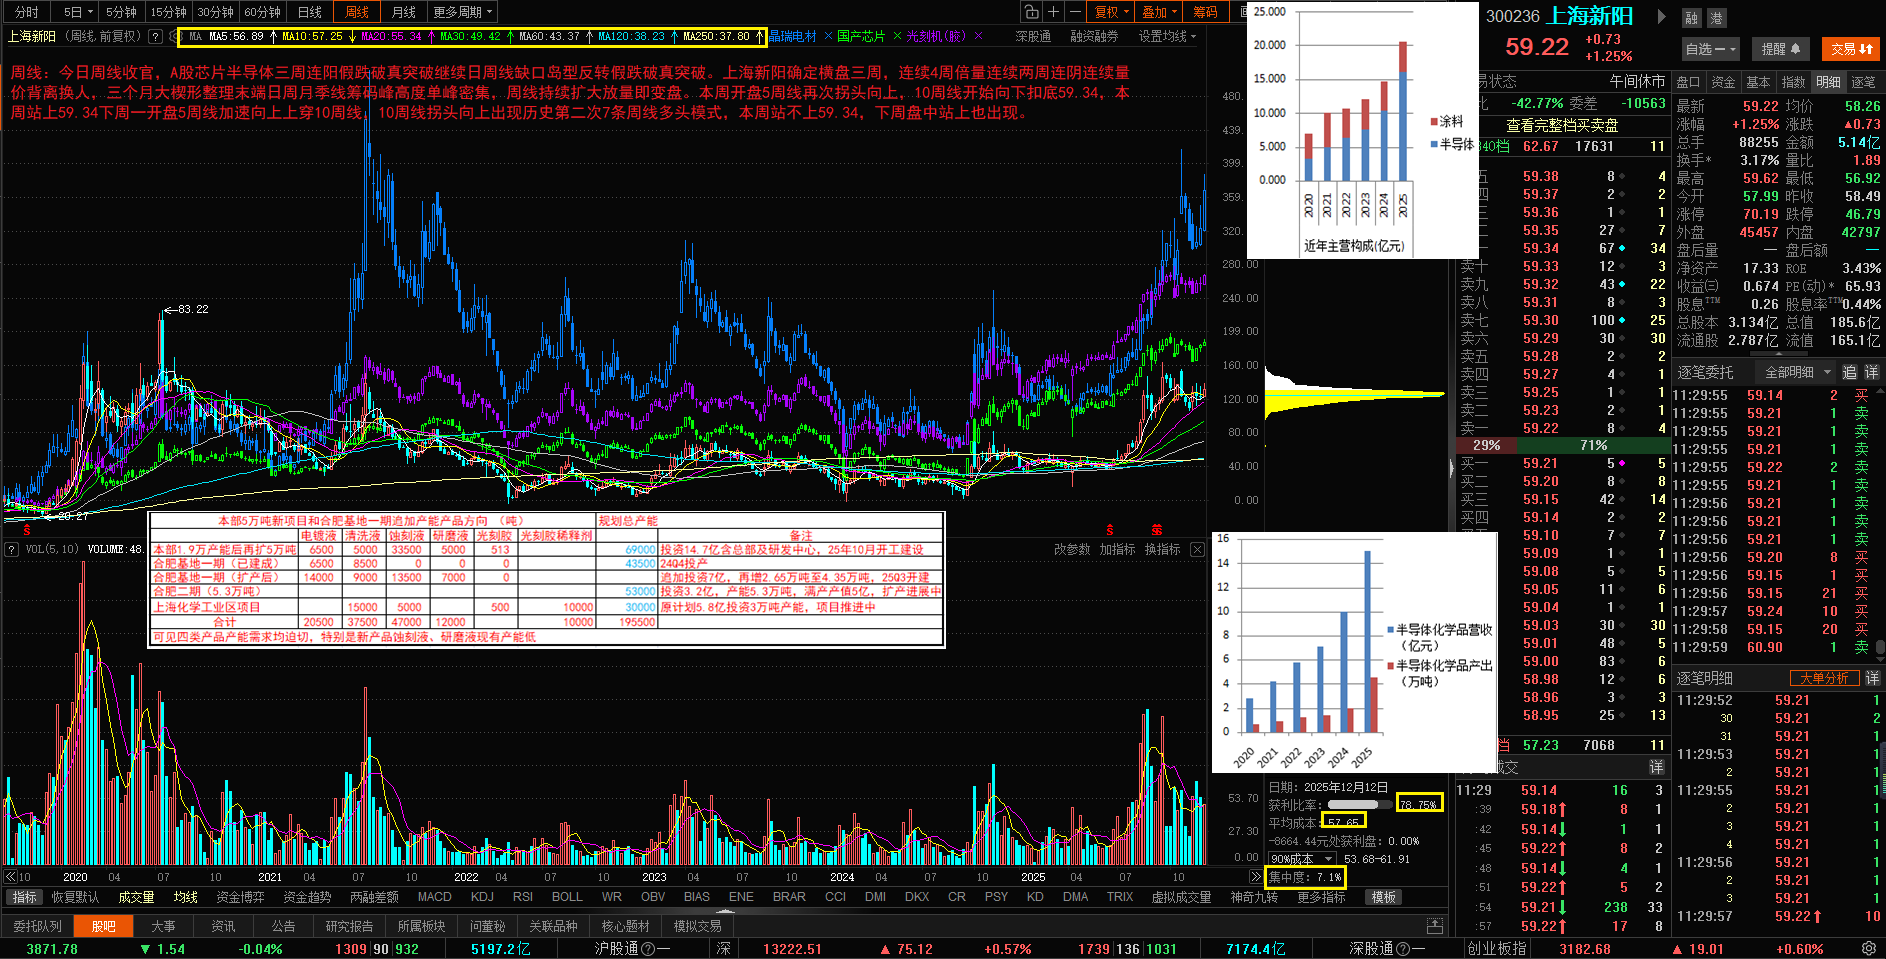This screenshot has height=959, width=1886.
Task: Toggle the 神奇九转 indicator
Action: (1254, 897)
